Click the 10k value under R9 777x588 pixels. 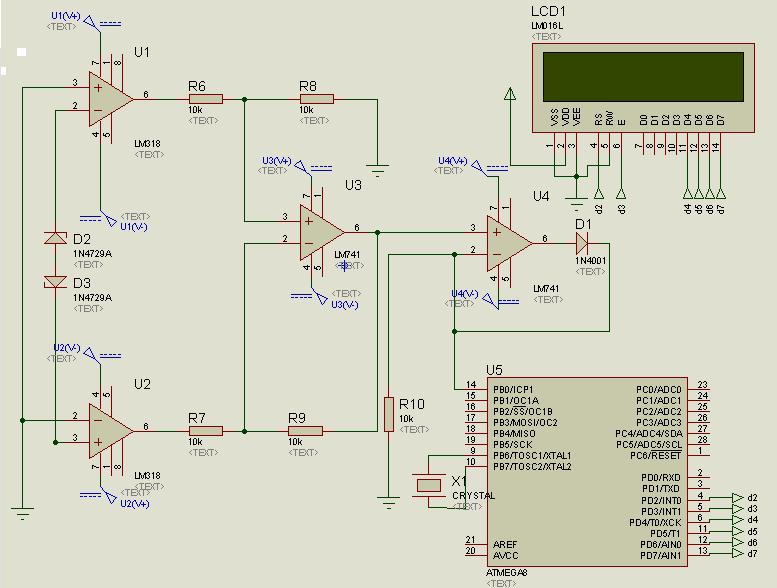[295, 442]
